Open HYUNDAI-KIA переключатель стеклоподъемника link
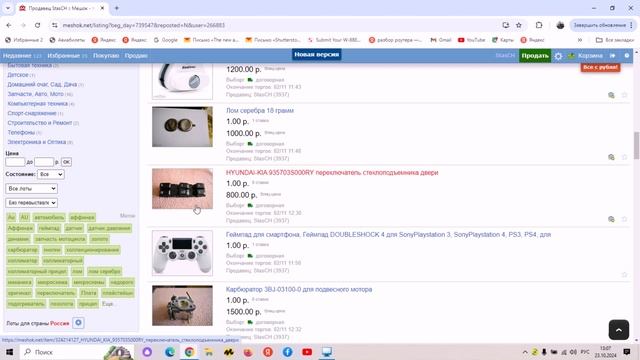Screen dimensions: 640x360 (332, 173)
